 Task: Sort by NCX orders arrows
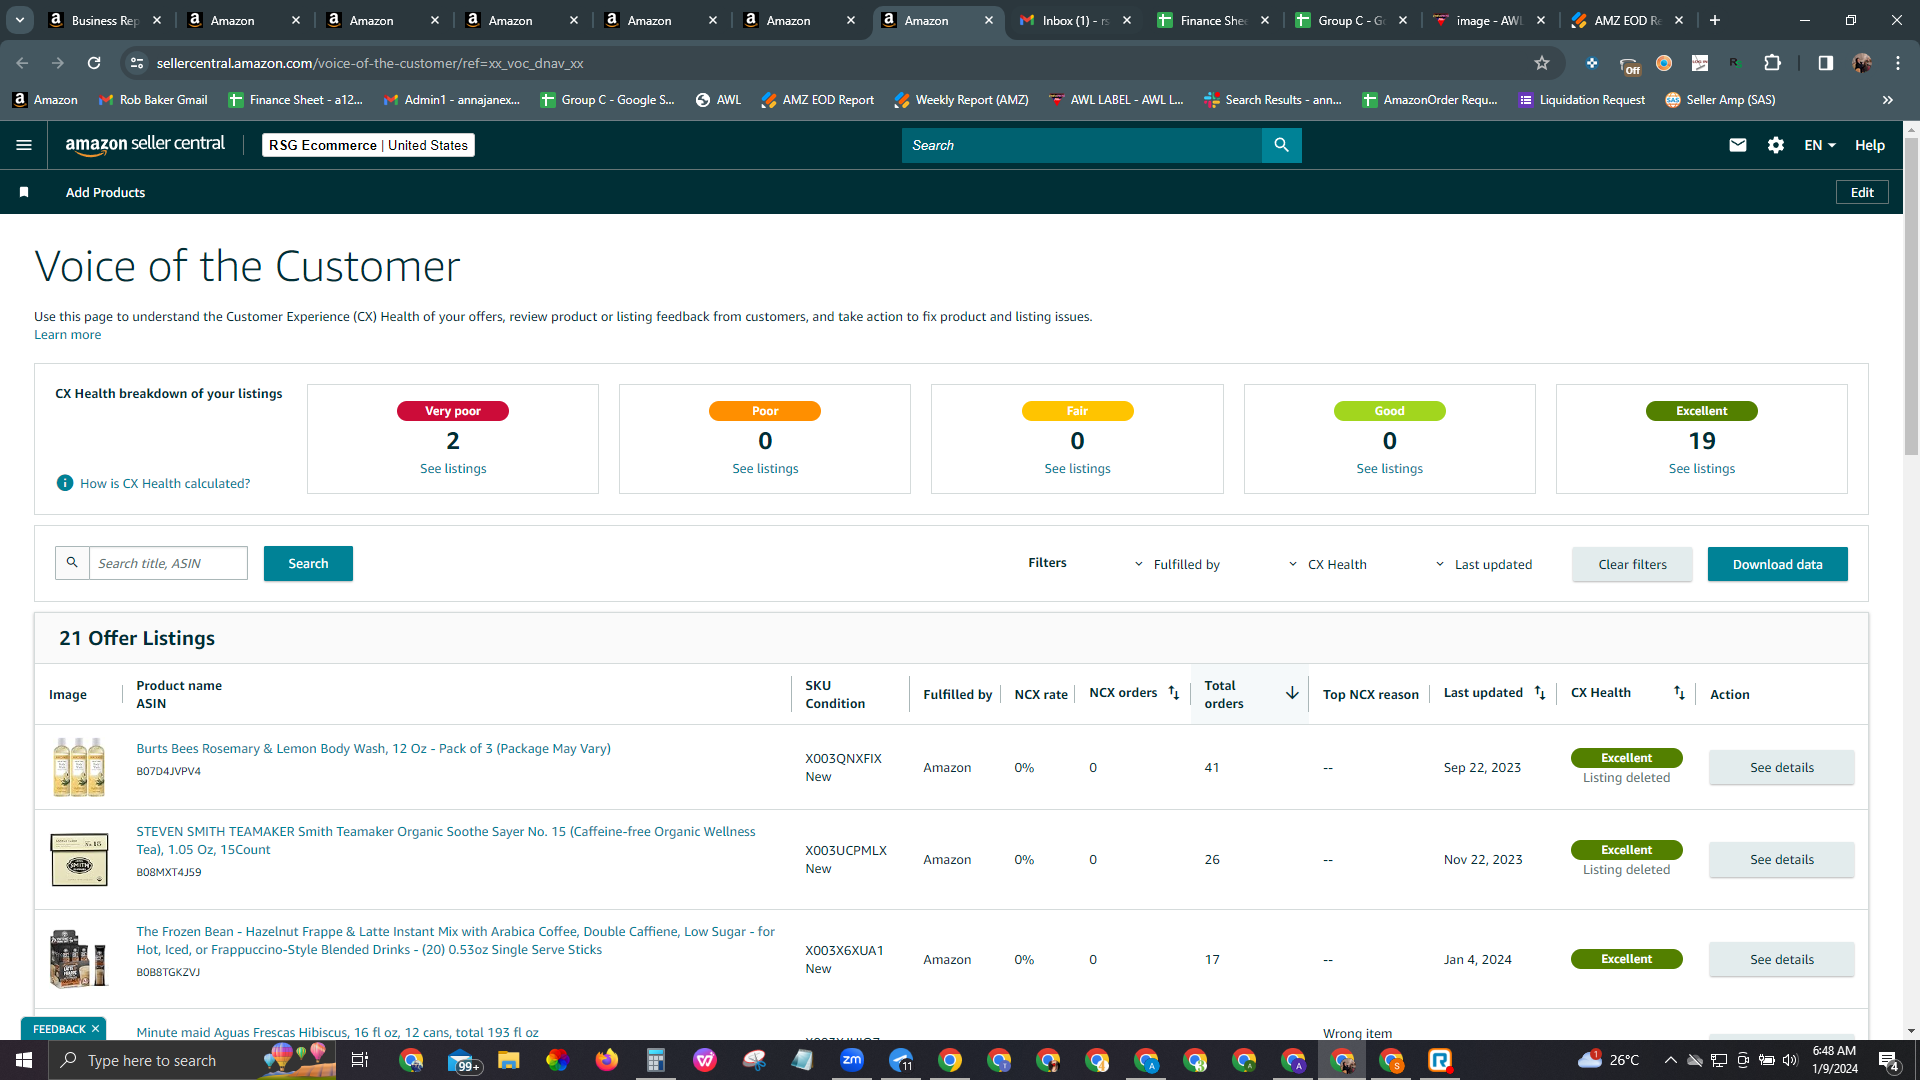click(x=1174, y=693)
